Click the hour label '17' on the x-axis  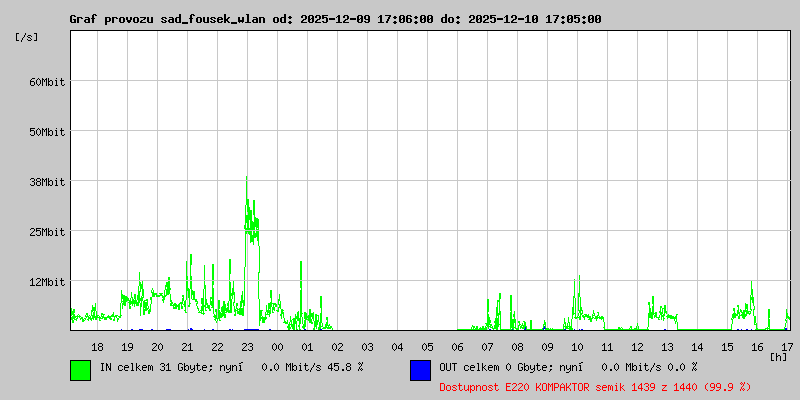coord(787,347)
